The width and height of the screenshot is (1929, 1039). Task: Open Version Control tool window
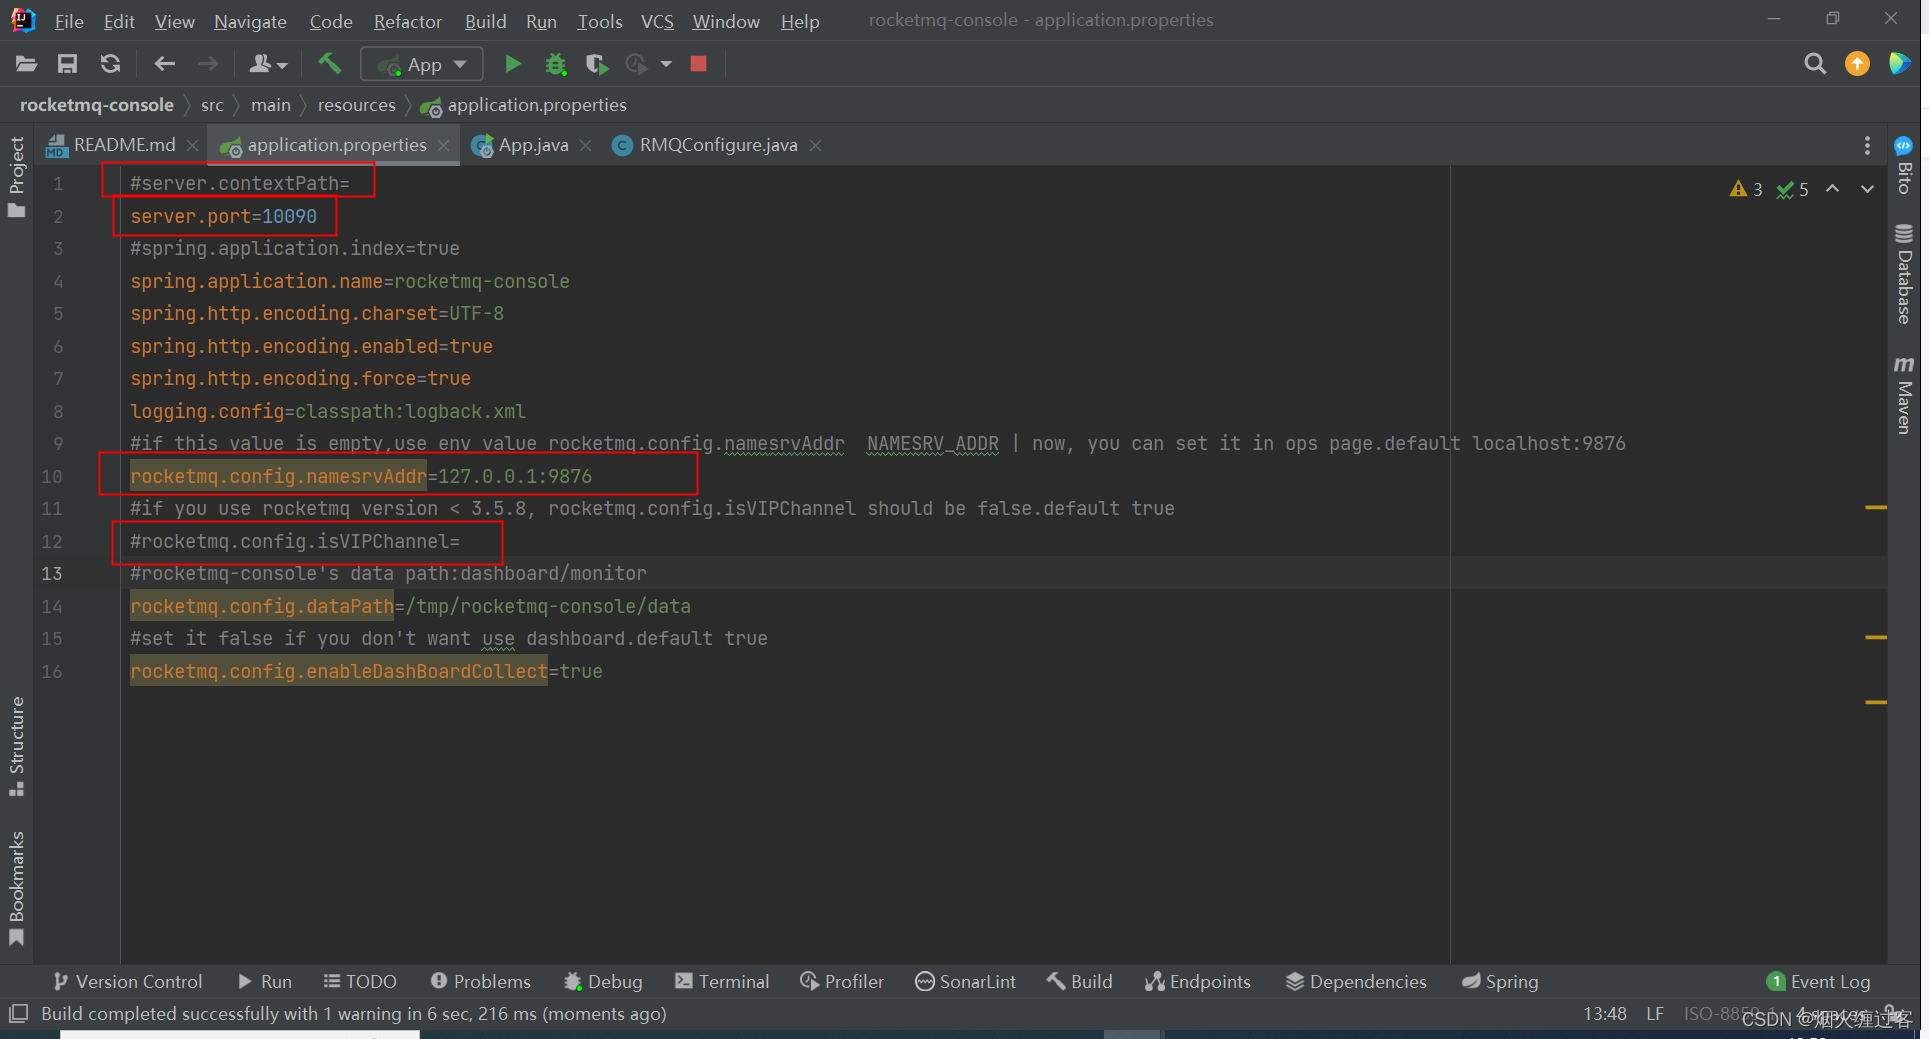[127, 982]
